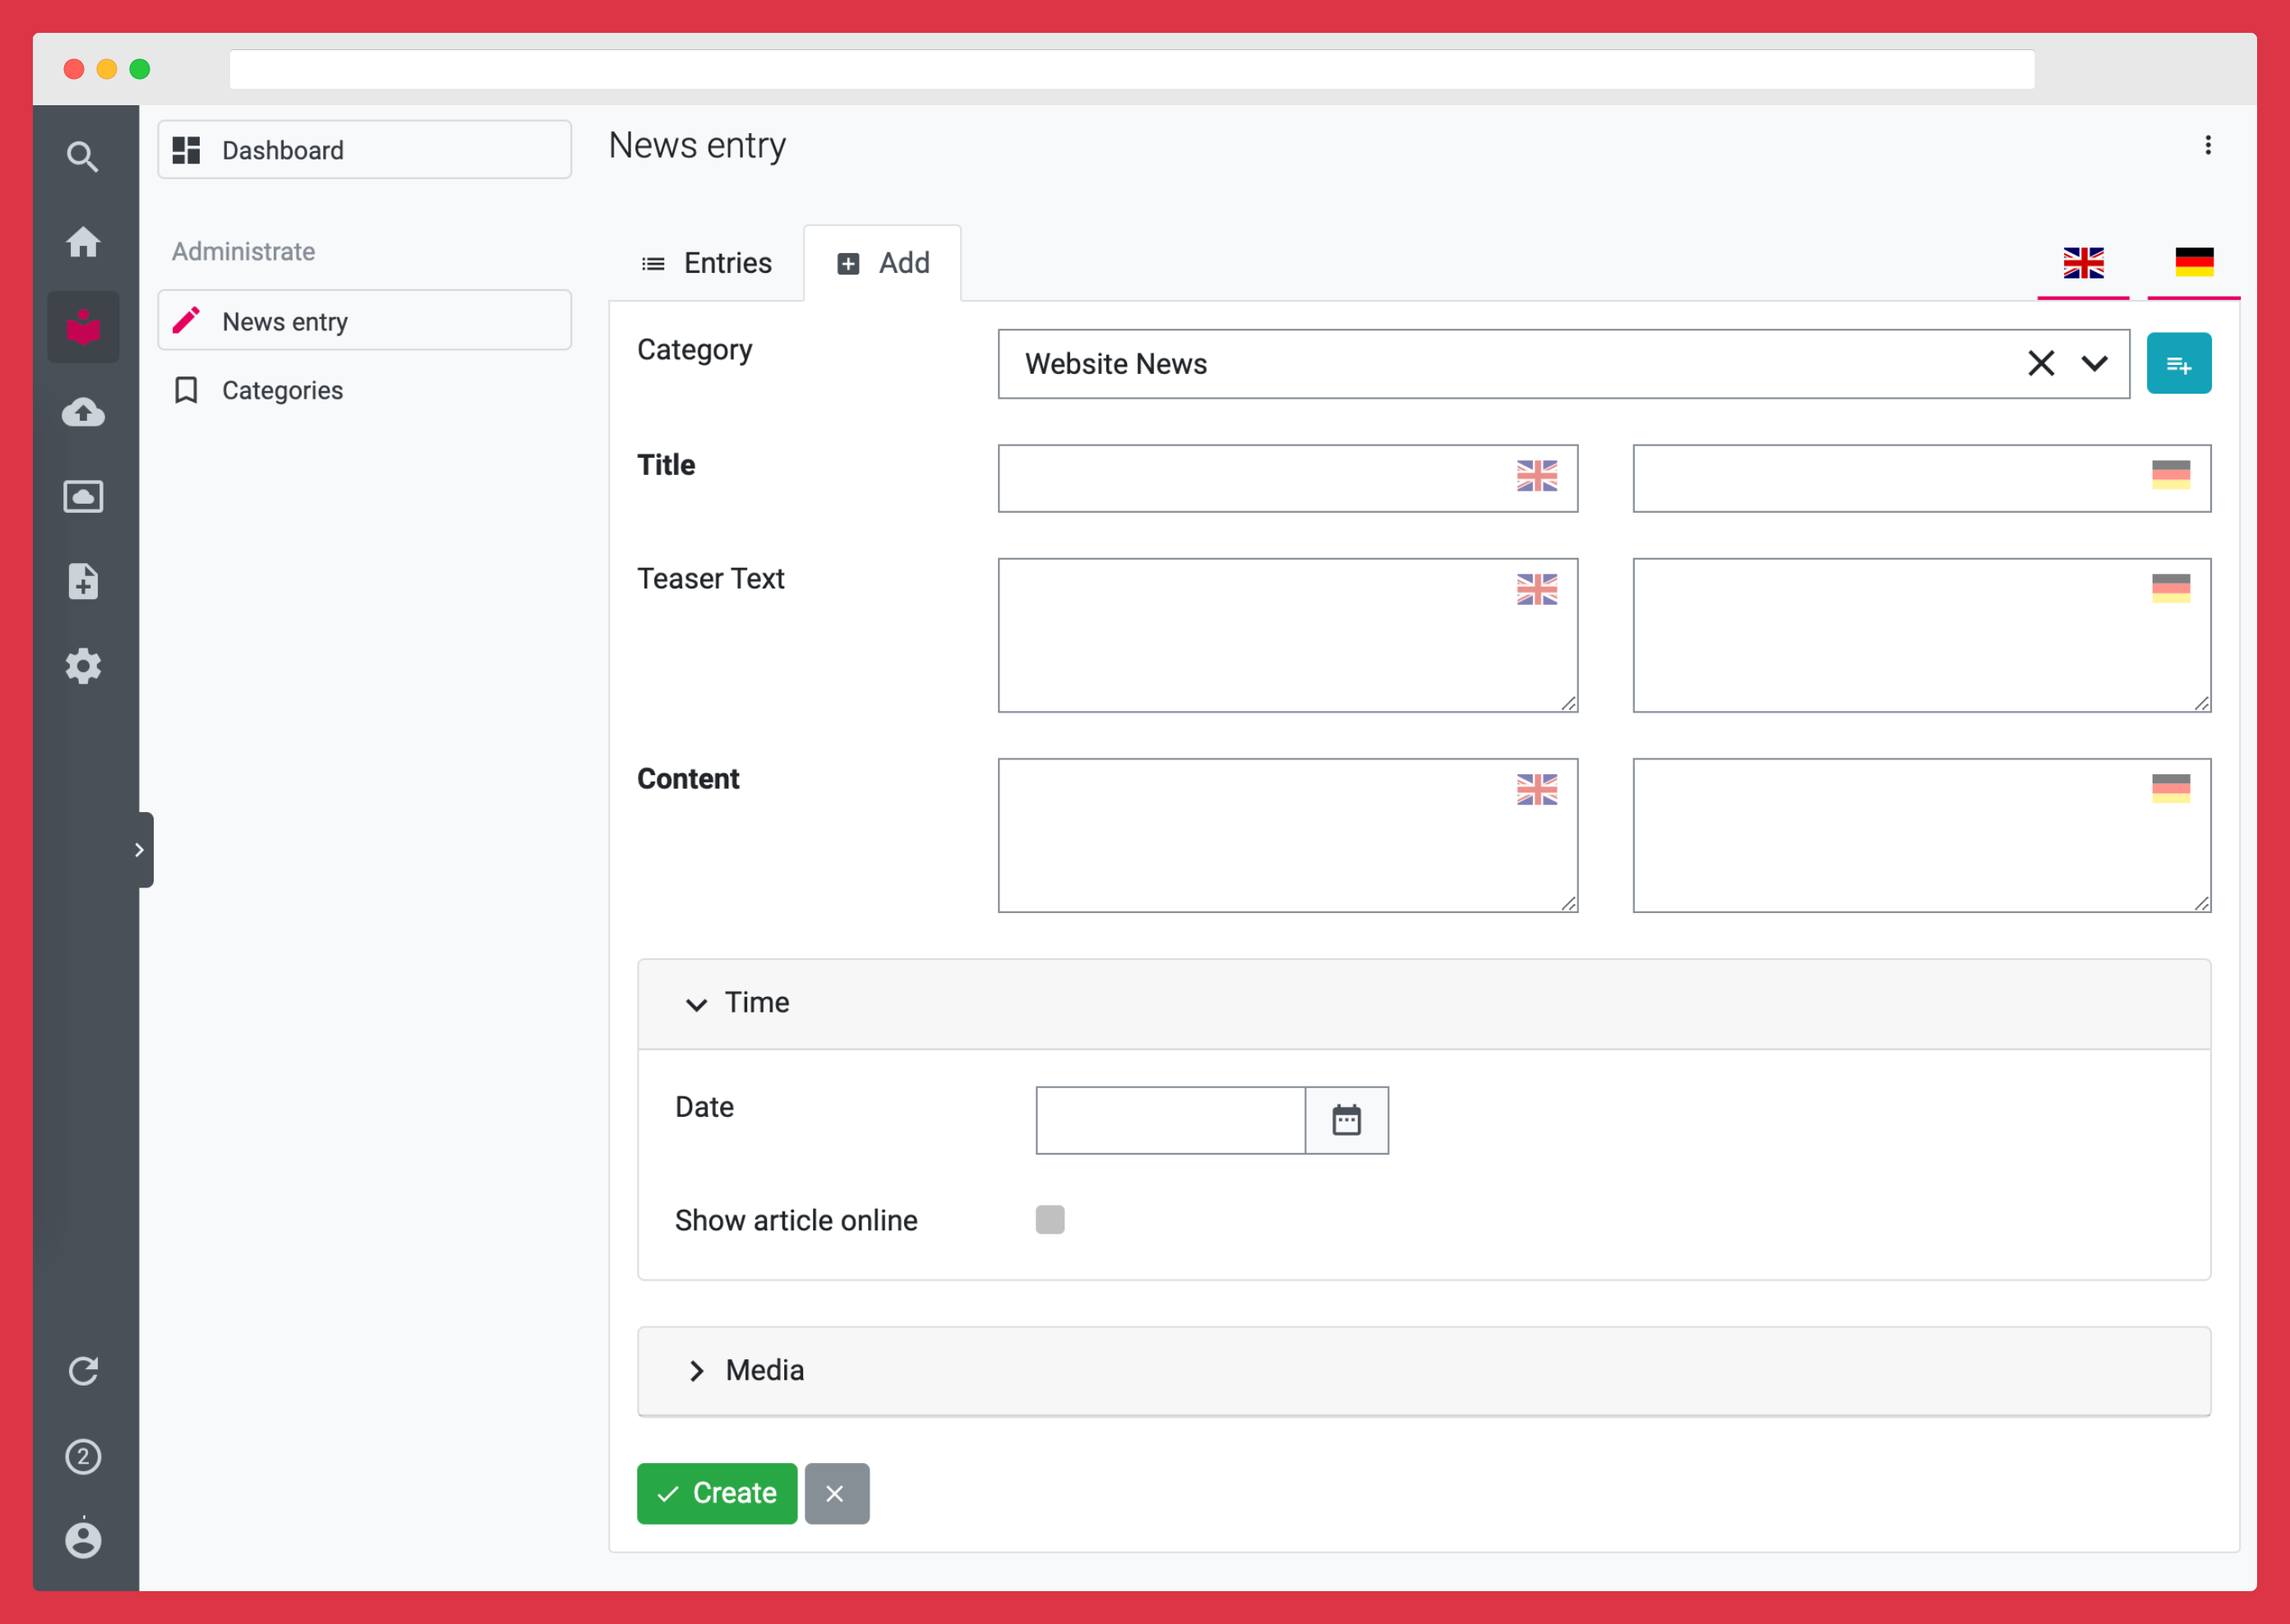This screenshot has width=2290, height=1624.
Task: Click the settings gear icon in the sidebar
Action: point(85,664)
